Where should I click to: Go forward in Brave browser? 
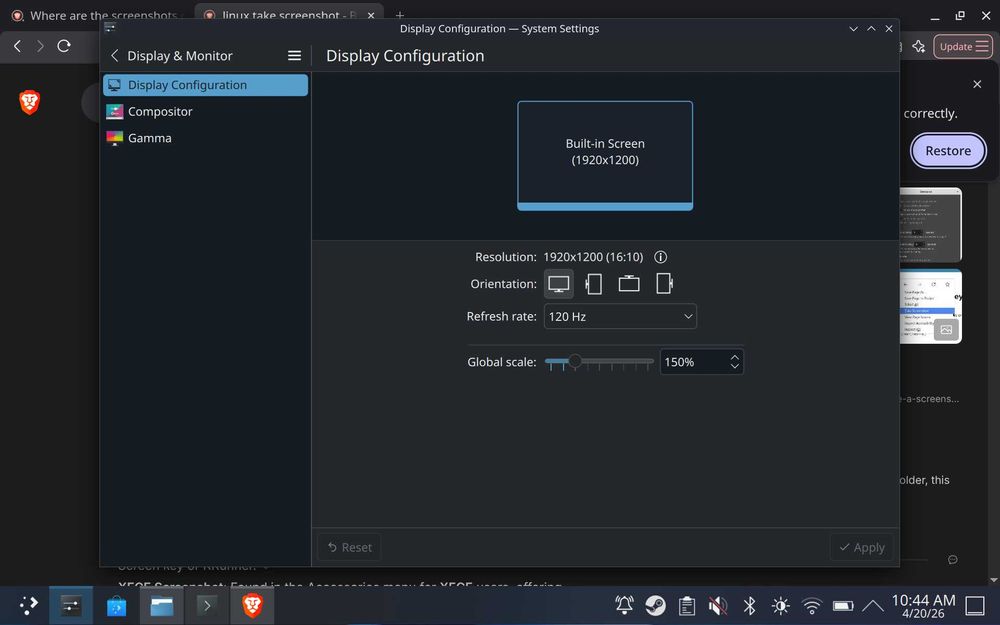tap(40, 46)
